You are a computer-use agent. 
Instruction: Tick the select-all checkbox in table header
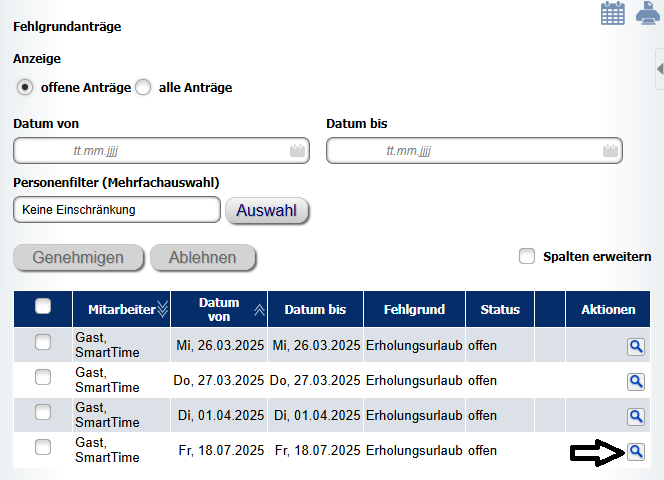(43, 306)
